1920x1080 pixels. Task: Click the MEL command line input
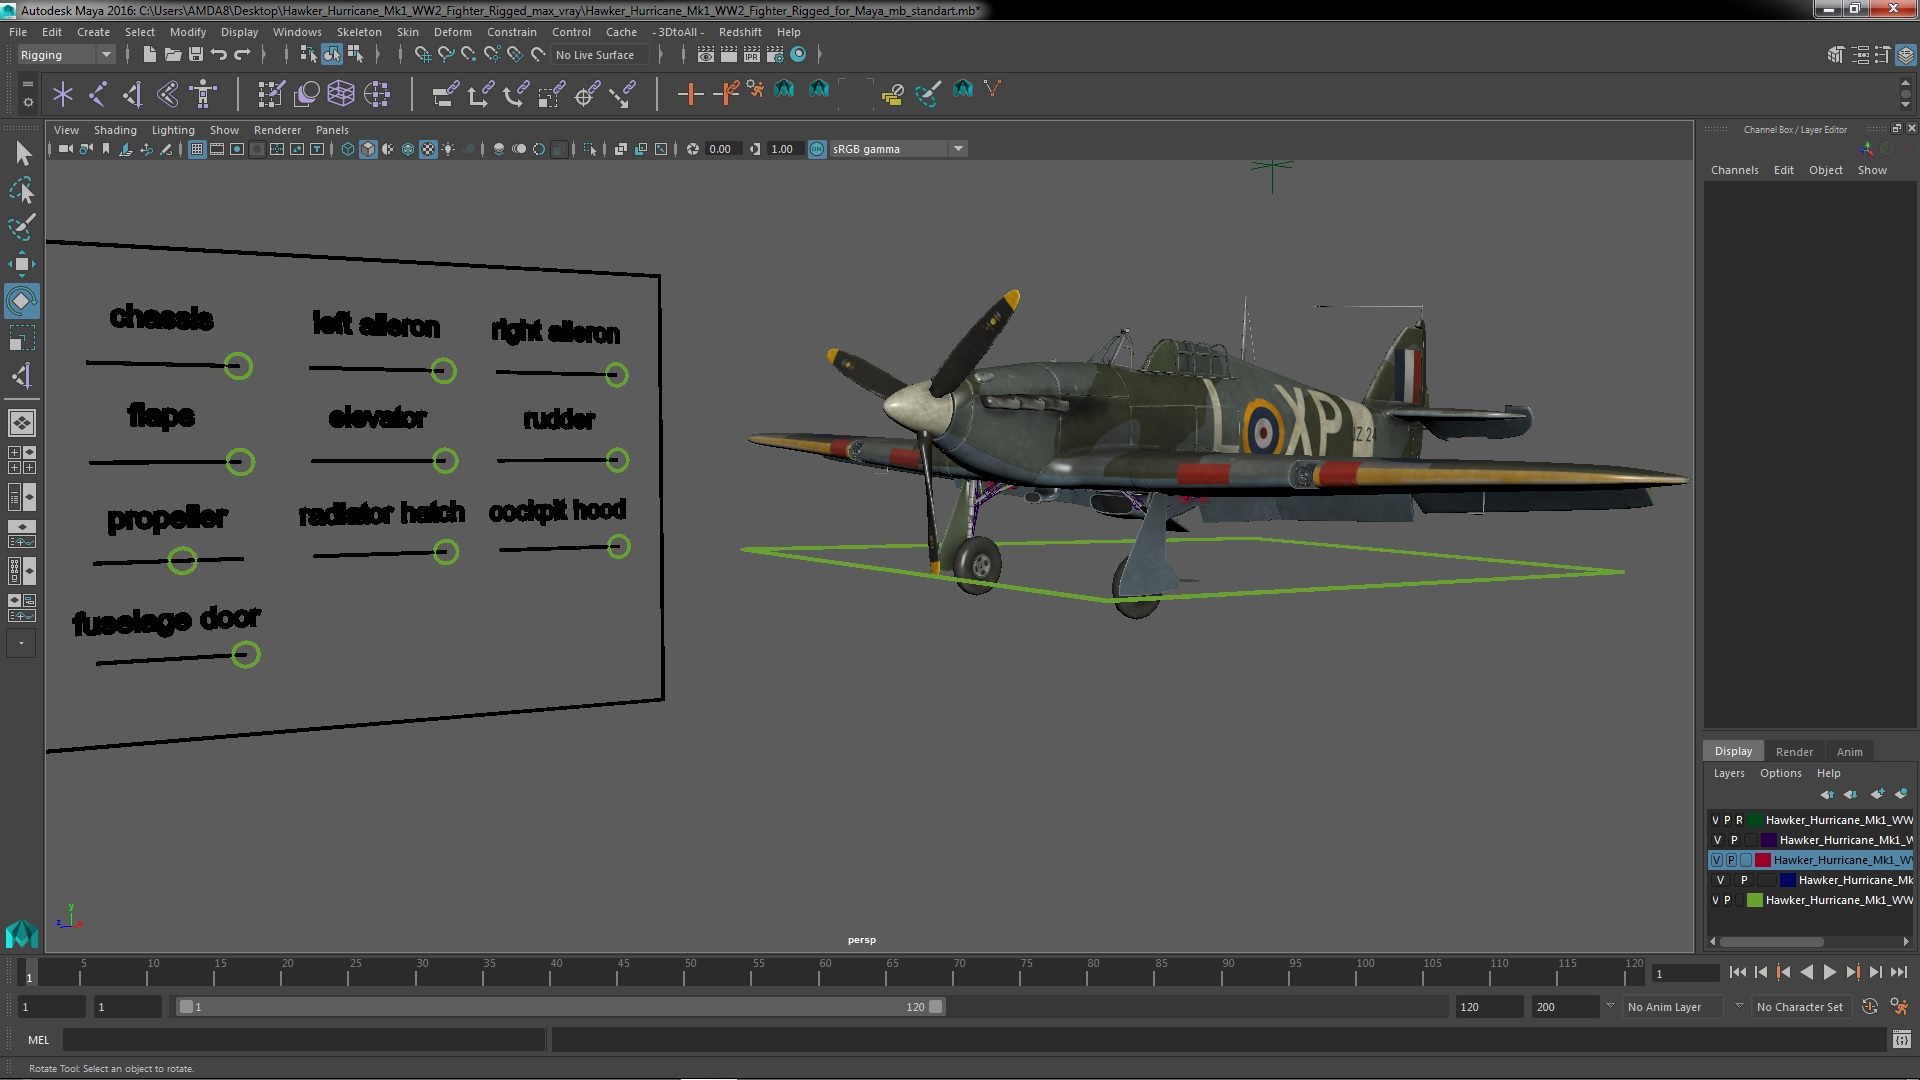[x=304, y=1040]
